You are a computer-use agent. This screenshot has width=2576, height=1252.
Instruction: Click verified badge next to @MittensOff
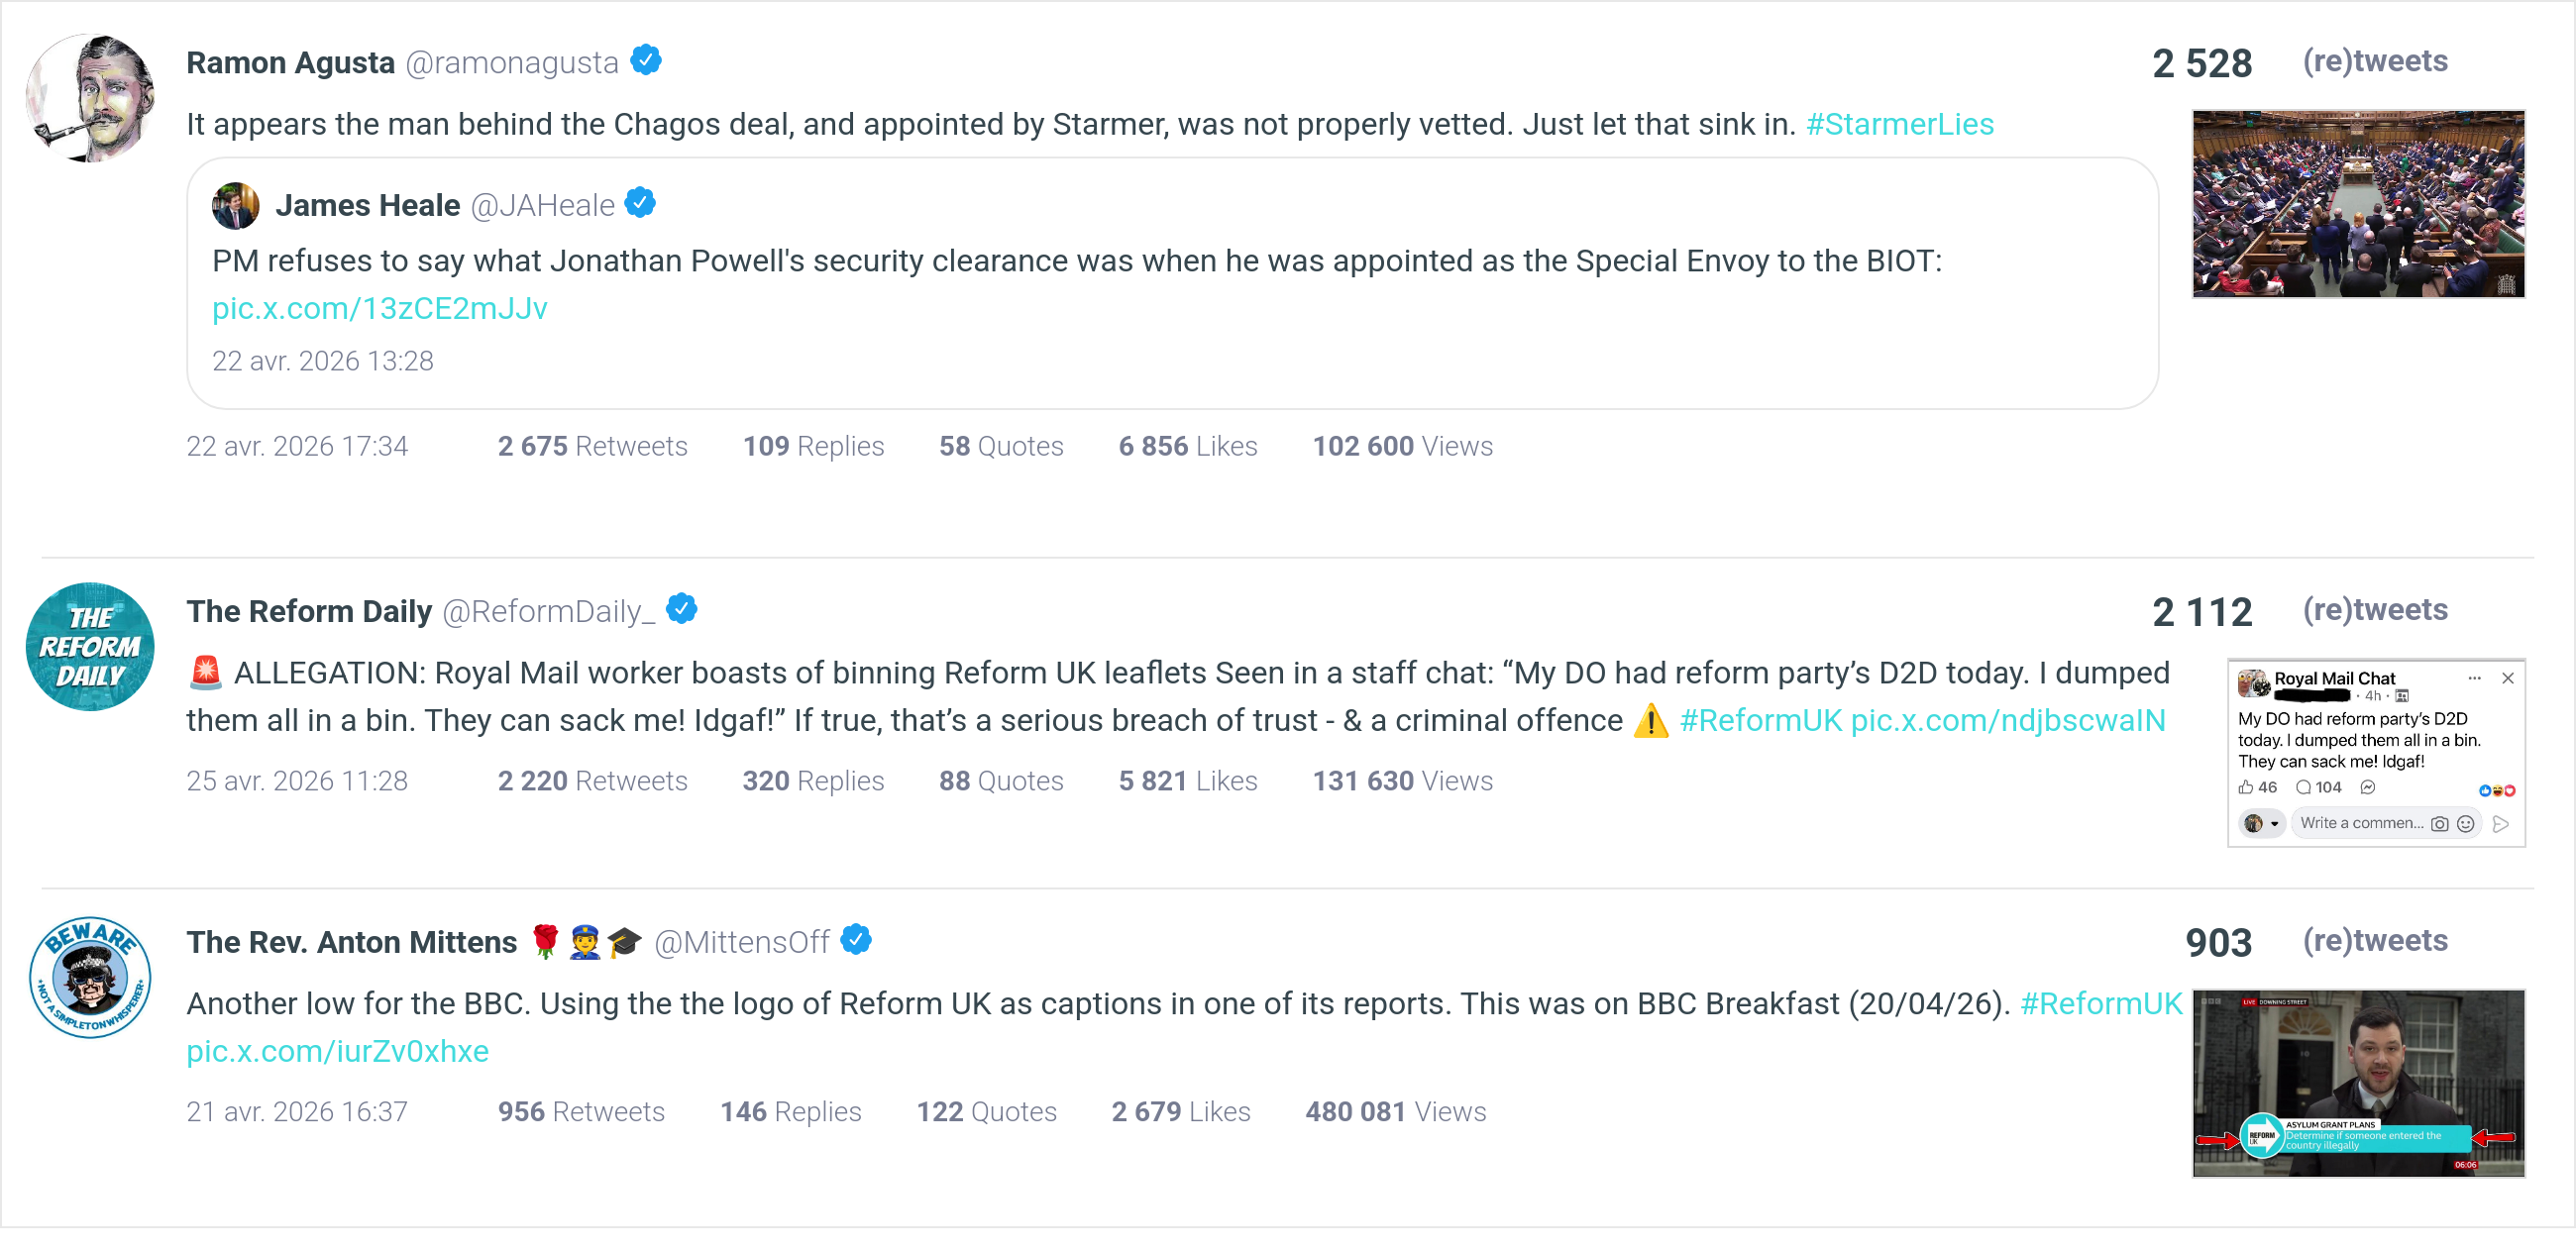pyautogui.click(x=856, y=939)
